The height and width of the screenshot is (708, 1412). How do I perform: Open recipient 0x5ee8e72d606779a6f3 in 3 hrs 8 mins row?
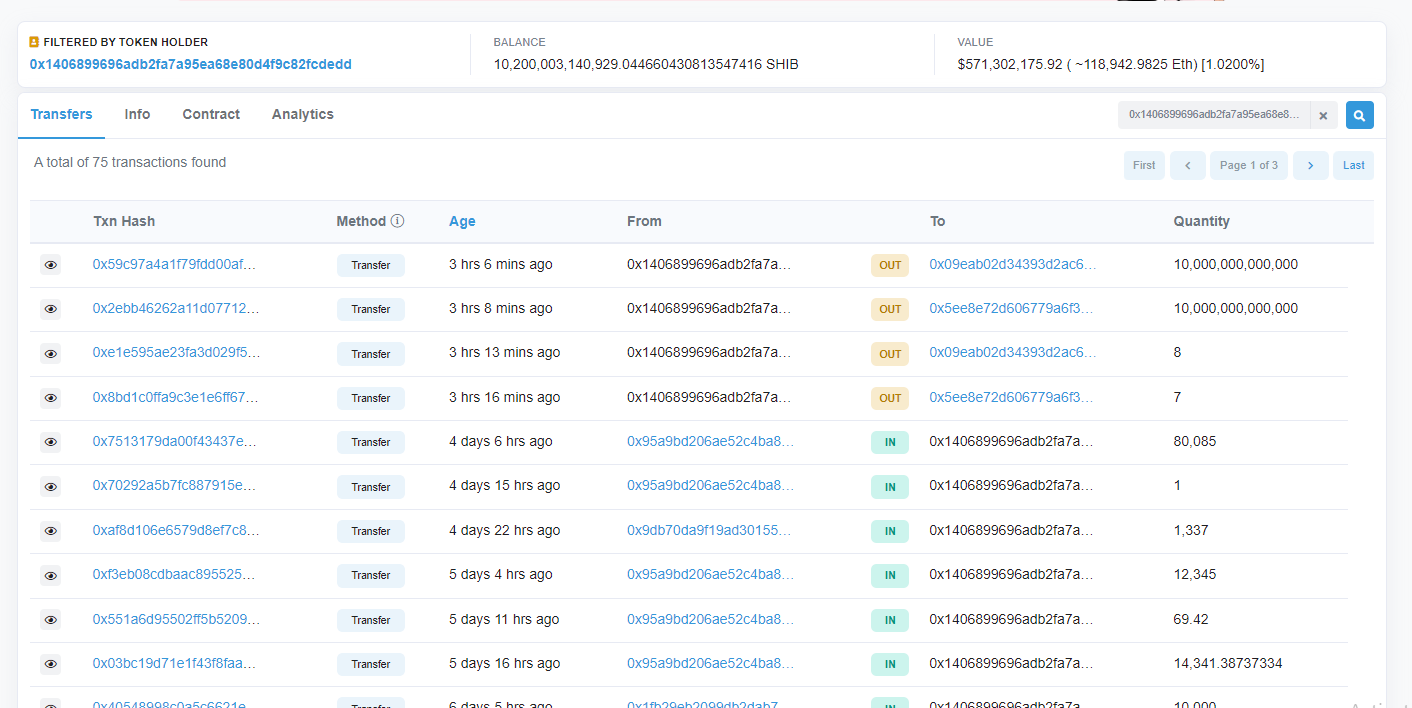click(x=1012, y=309)
